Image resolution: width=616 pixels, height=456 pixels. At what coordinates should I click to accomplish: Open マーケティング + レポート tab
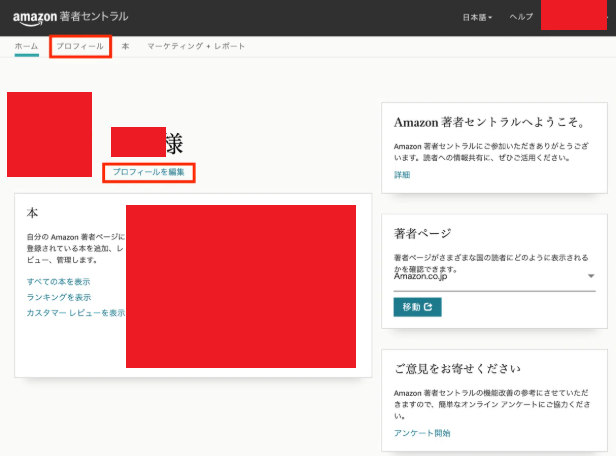[x=196, y=46]
